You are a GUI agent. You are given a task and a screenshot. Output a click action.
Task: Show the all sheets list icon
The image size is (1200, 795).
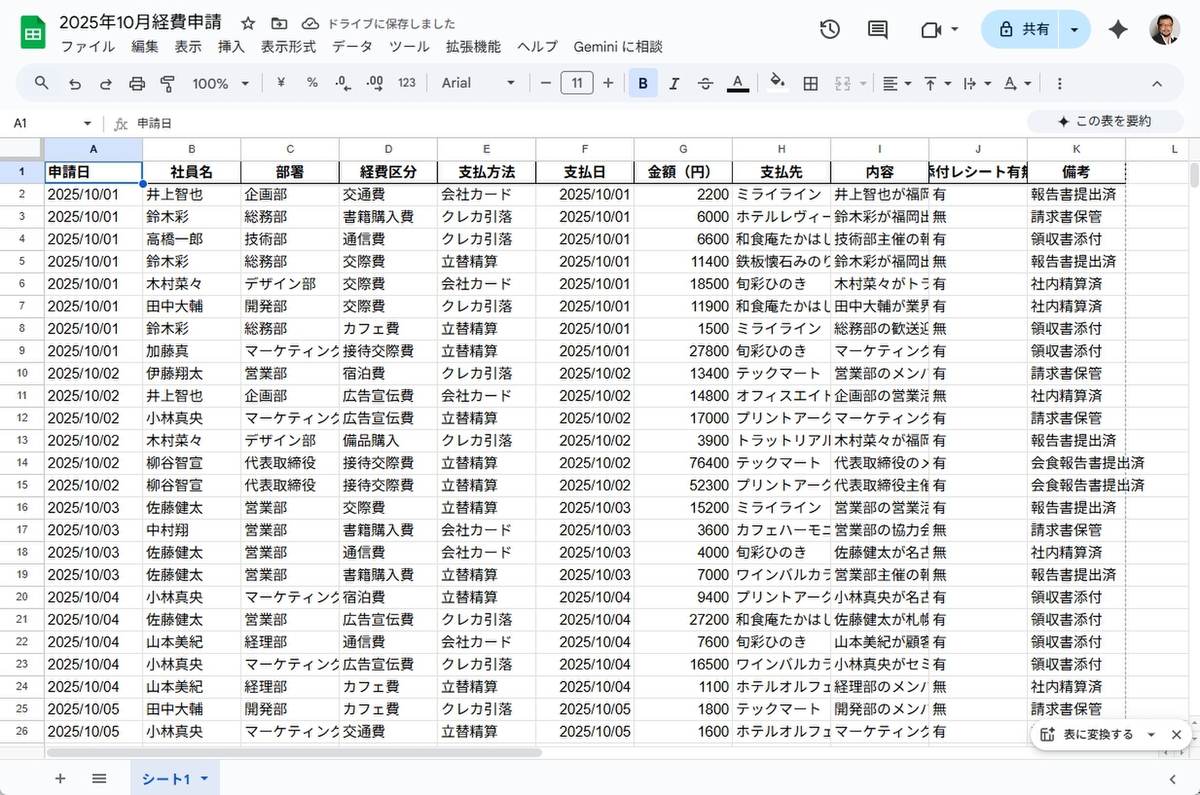[99, 778]
